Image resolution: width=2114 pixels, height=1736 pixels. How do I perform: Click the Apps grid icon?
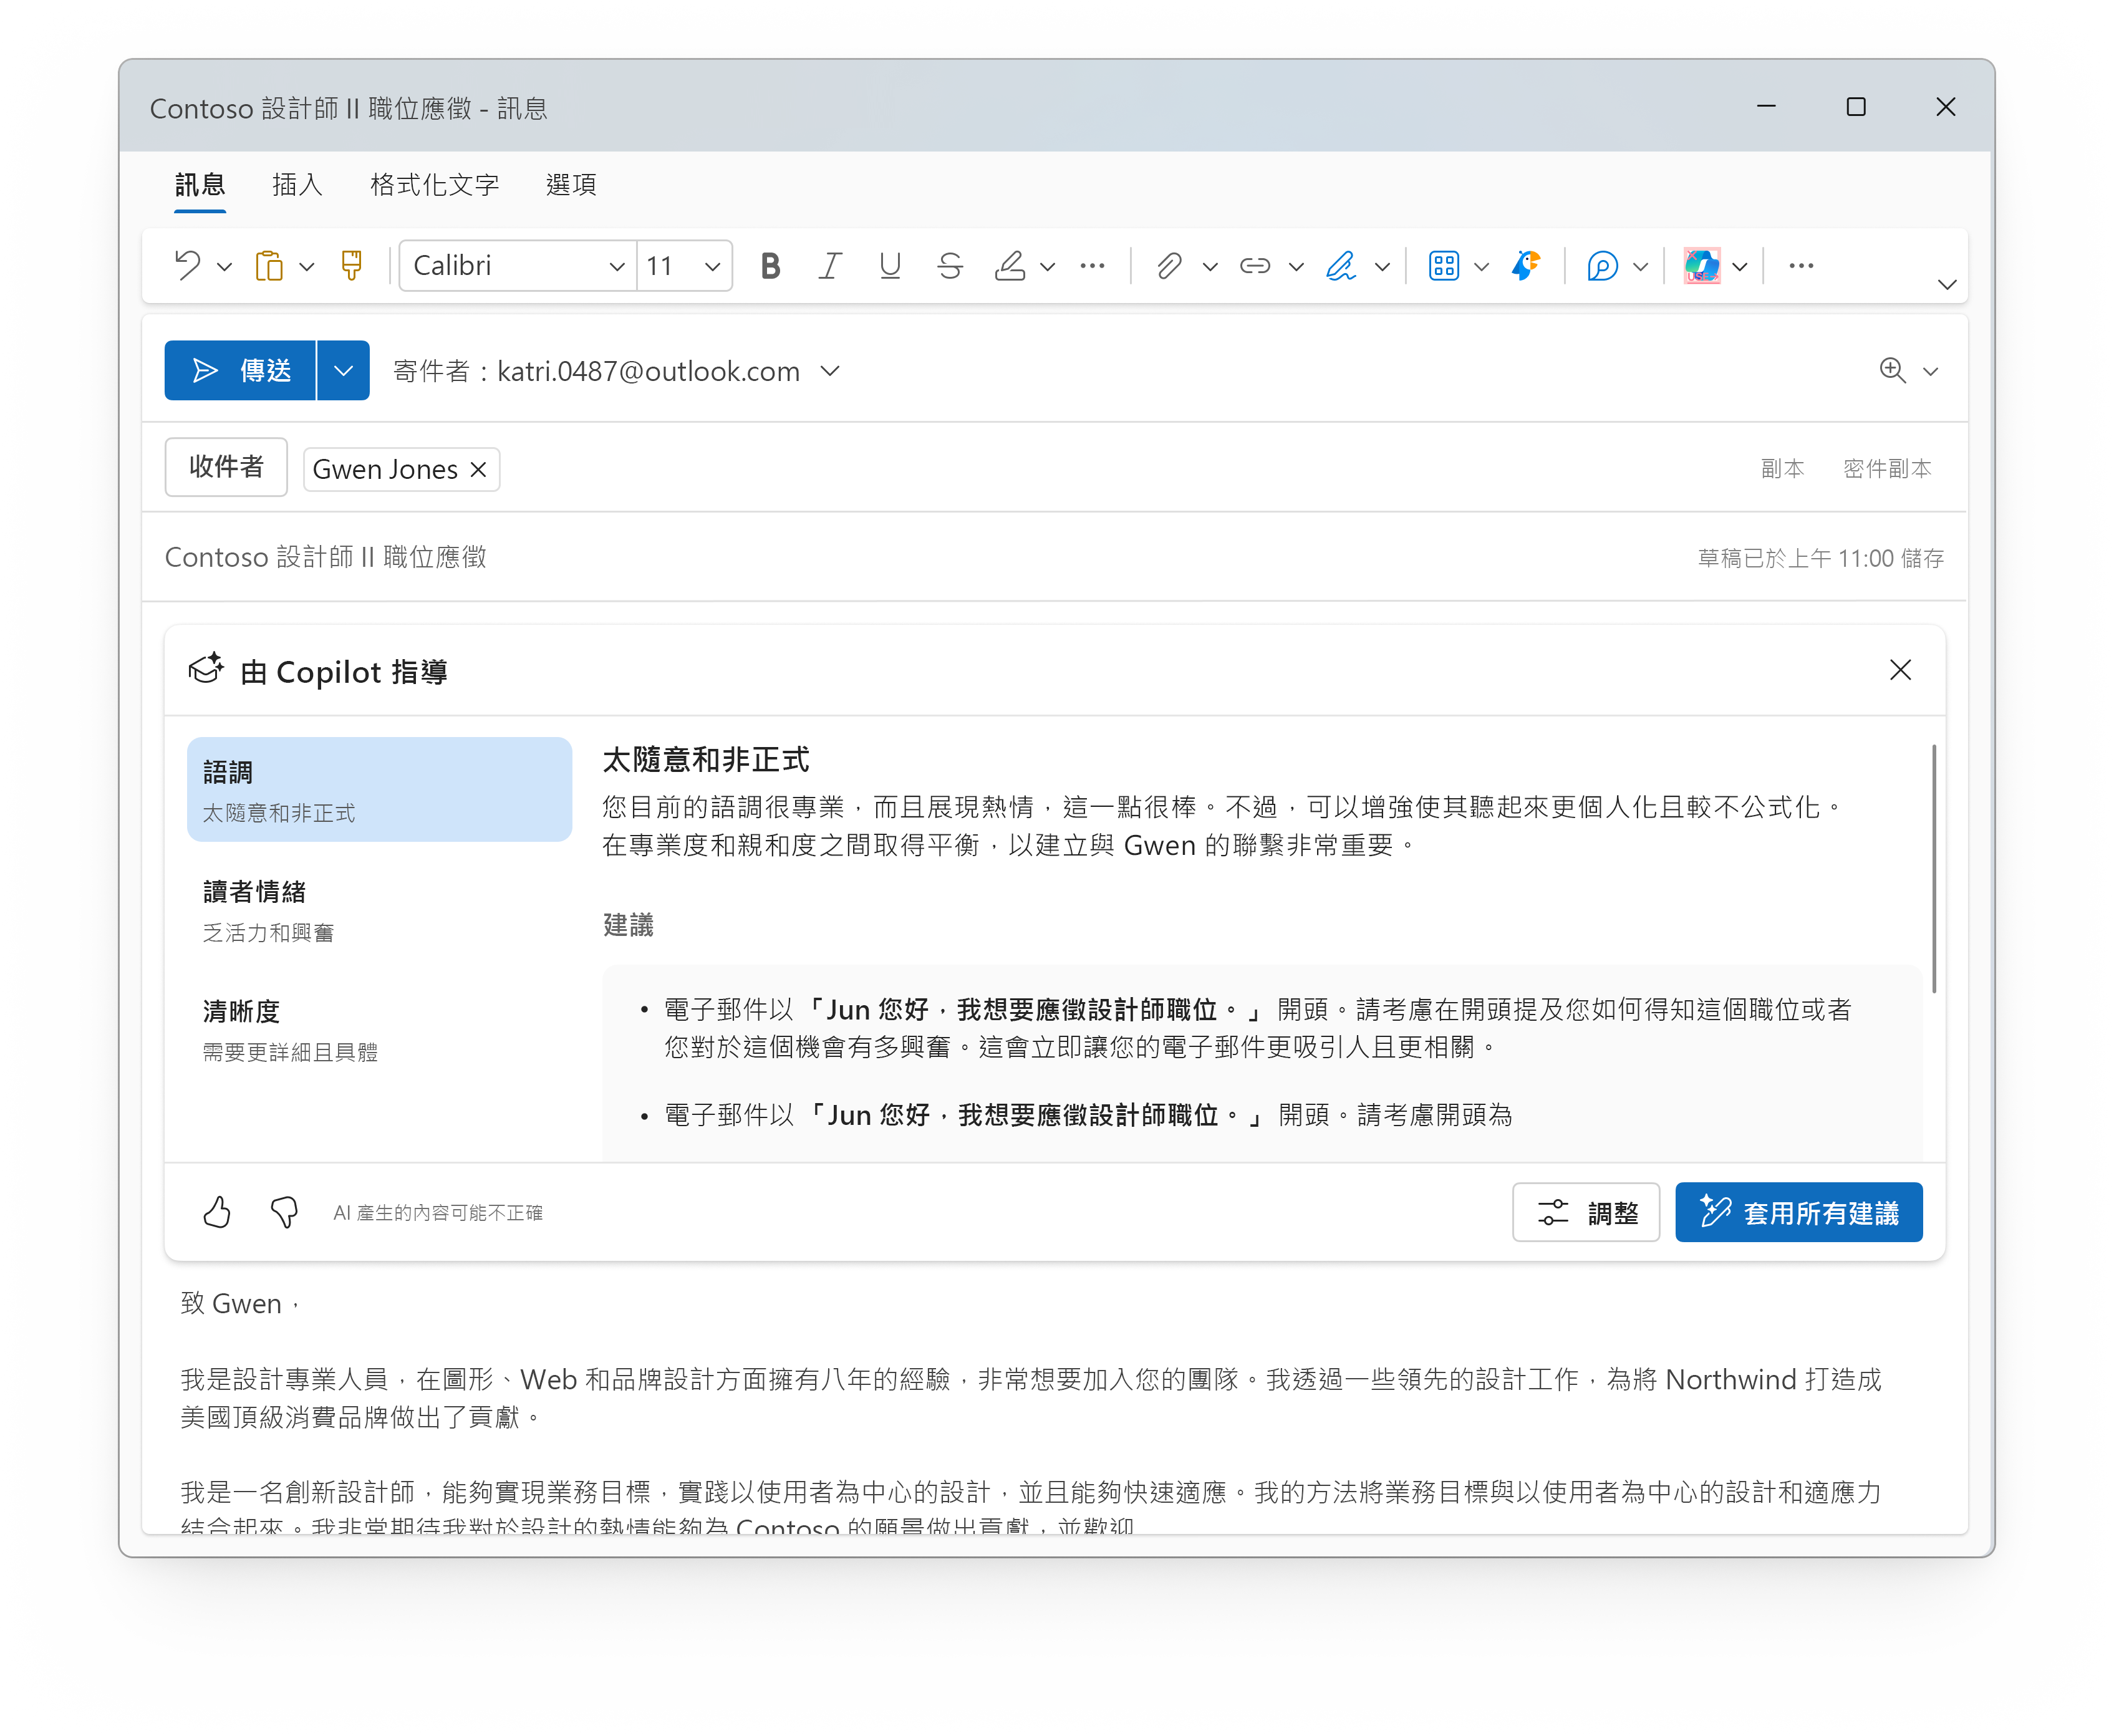[x=1444, y=266]
